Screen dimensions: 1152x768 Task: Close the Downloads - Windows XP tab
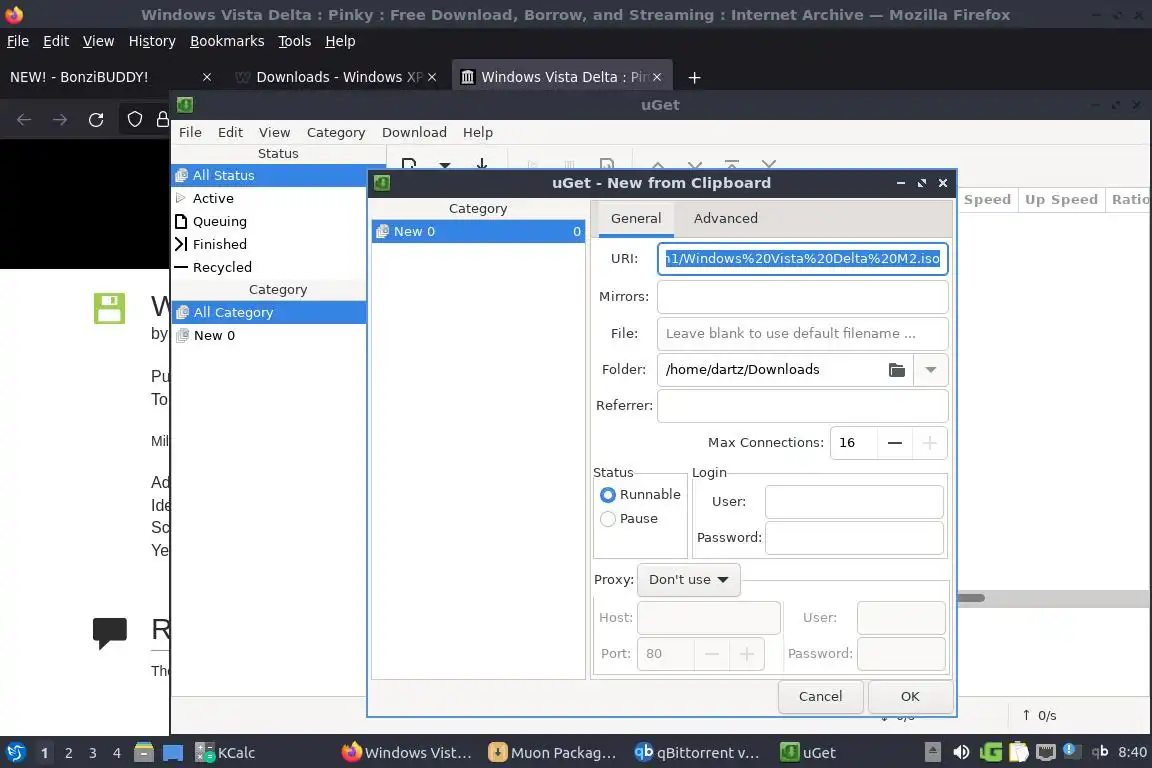432,77
